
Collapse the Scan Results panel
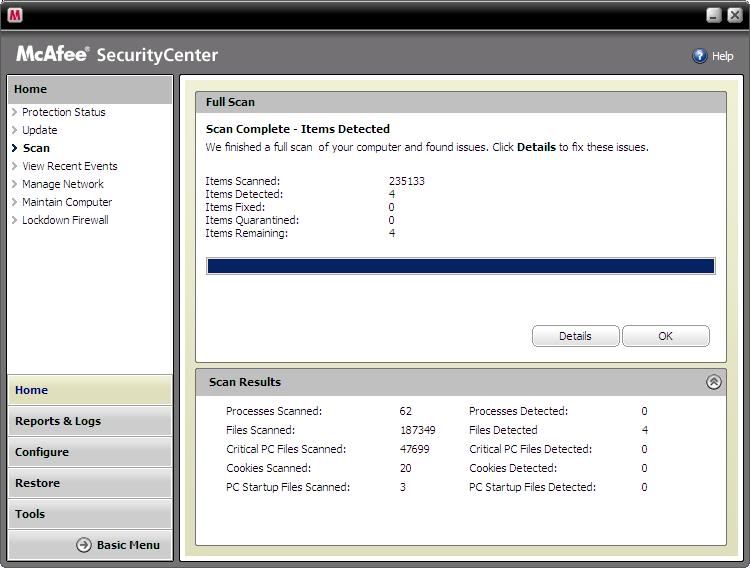713,382
